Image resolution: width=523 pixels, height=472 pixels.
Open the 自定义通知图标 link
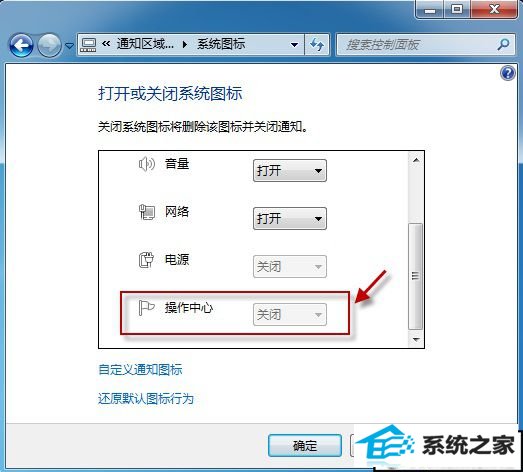(140, 370)
